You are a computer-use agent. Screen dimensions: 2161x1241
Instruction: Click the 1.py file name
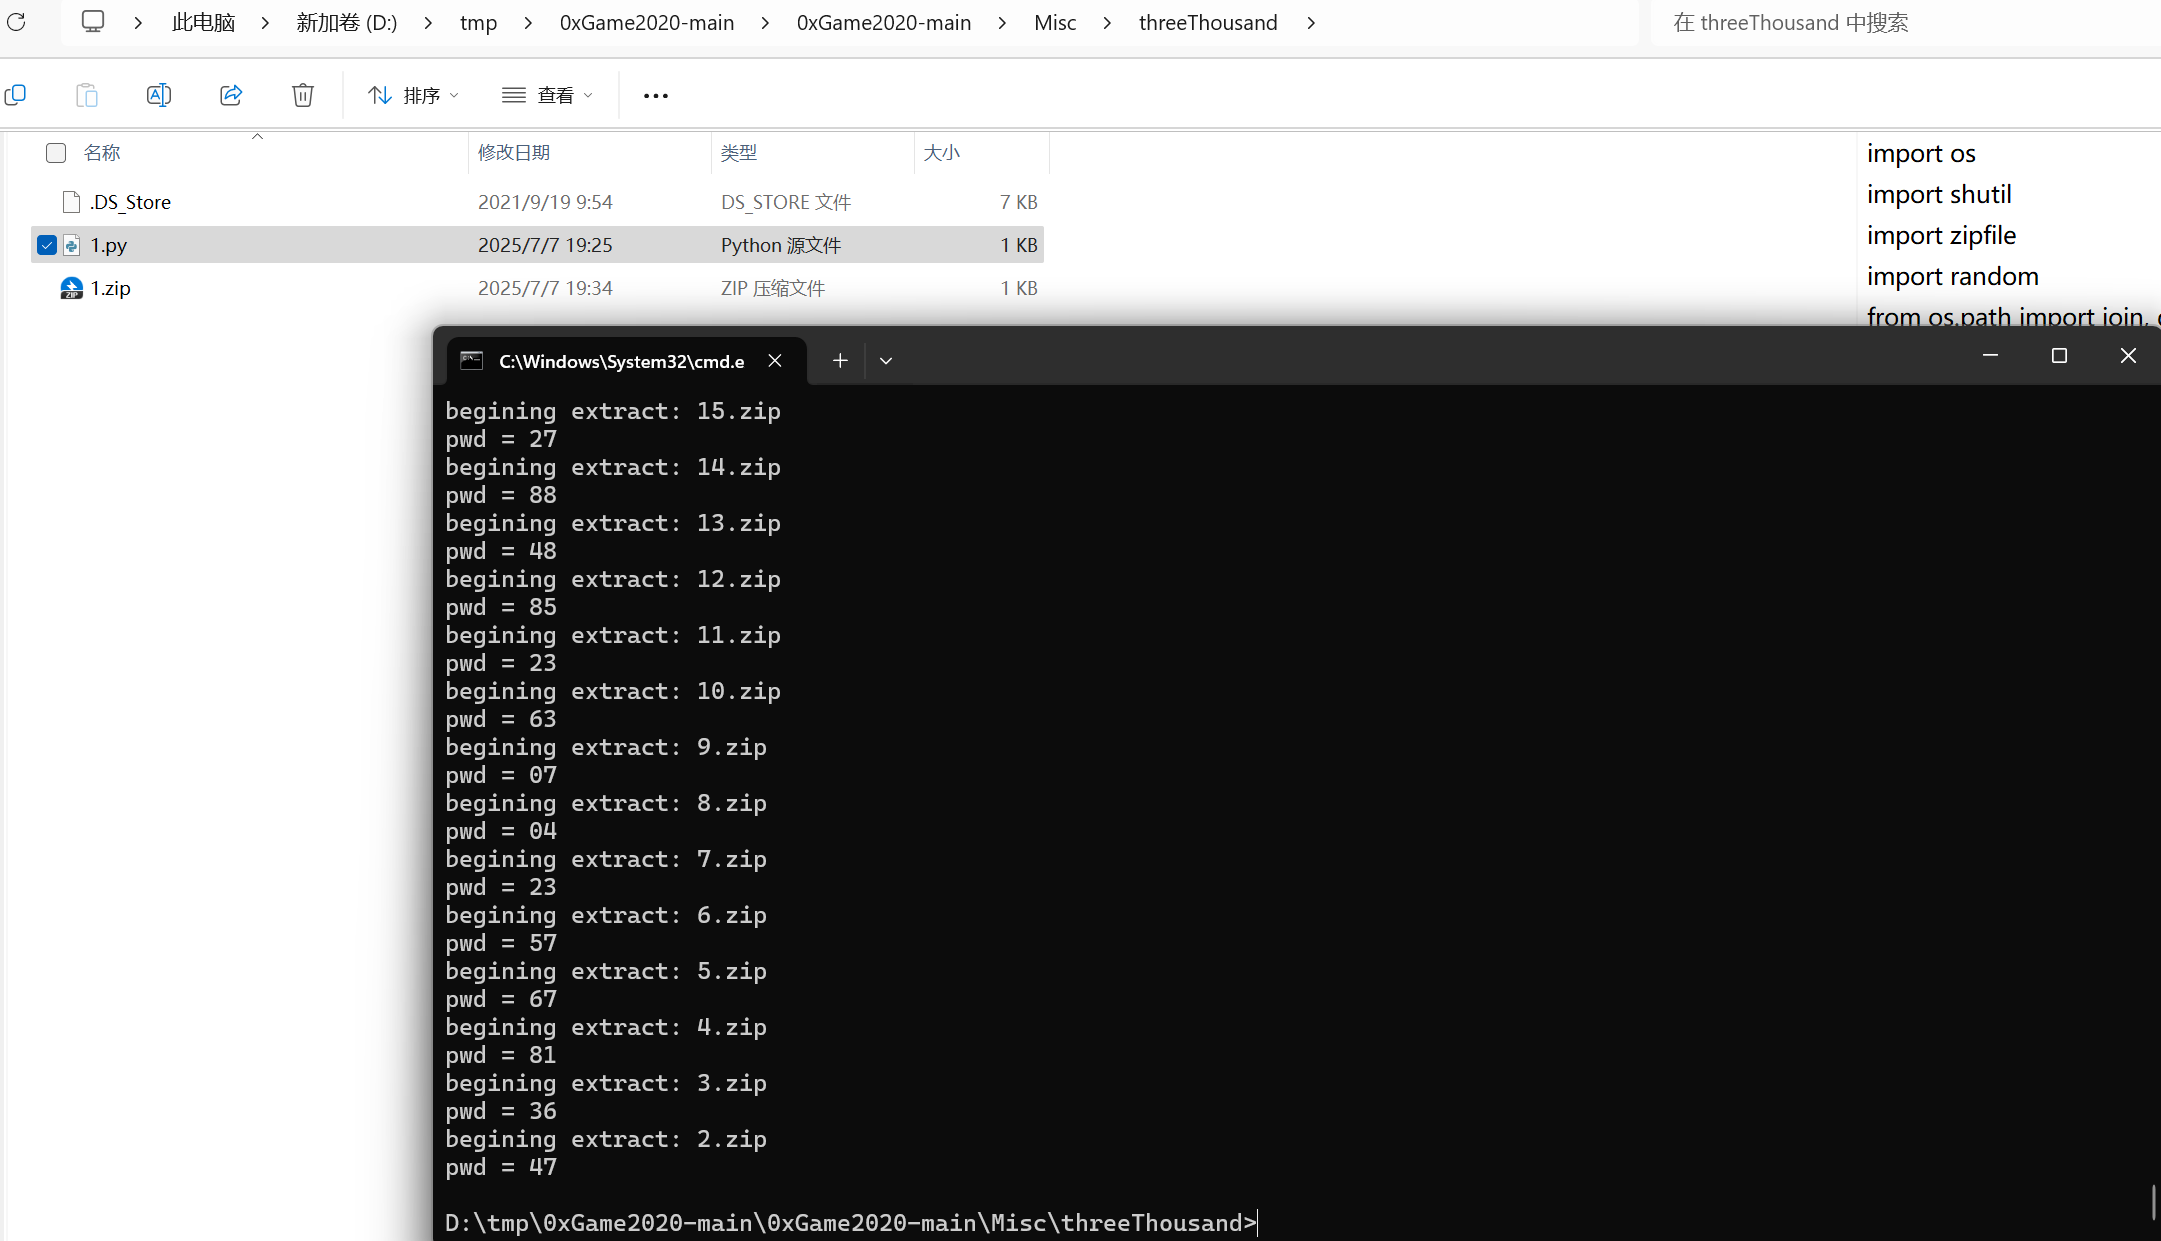tap(109, 245)
